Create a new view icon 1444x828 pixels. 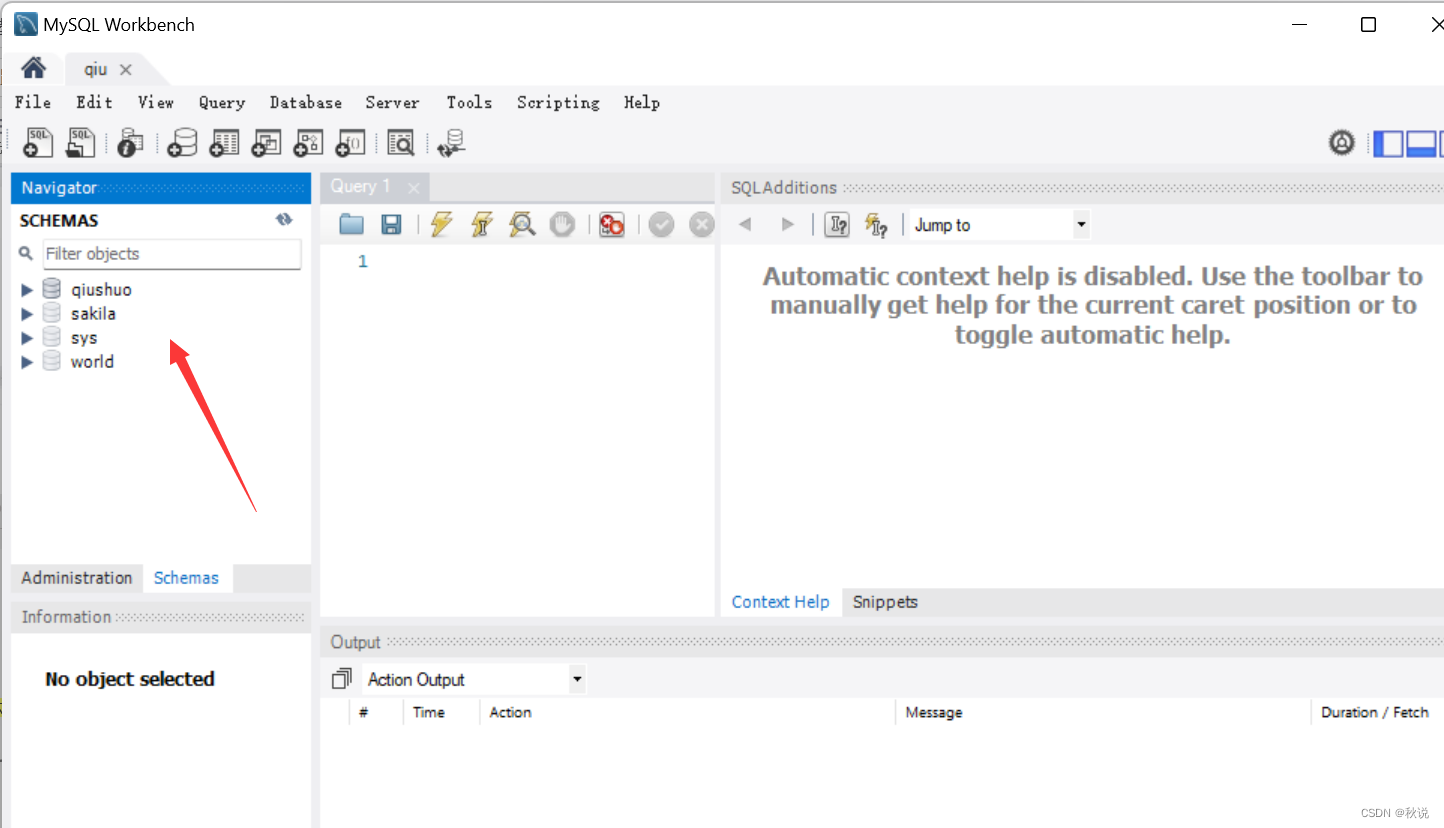[266, 142]
